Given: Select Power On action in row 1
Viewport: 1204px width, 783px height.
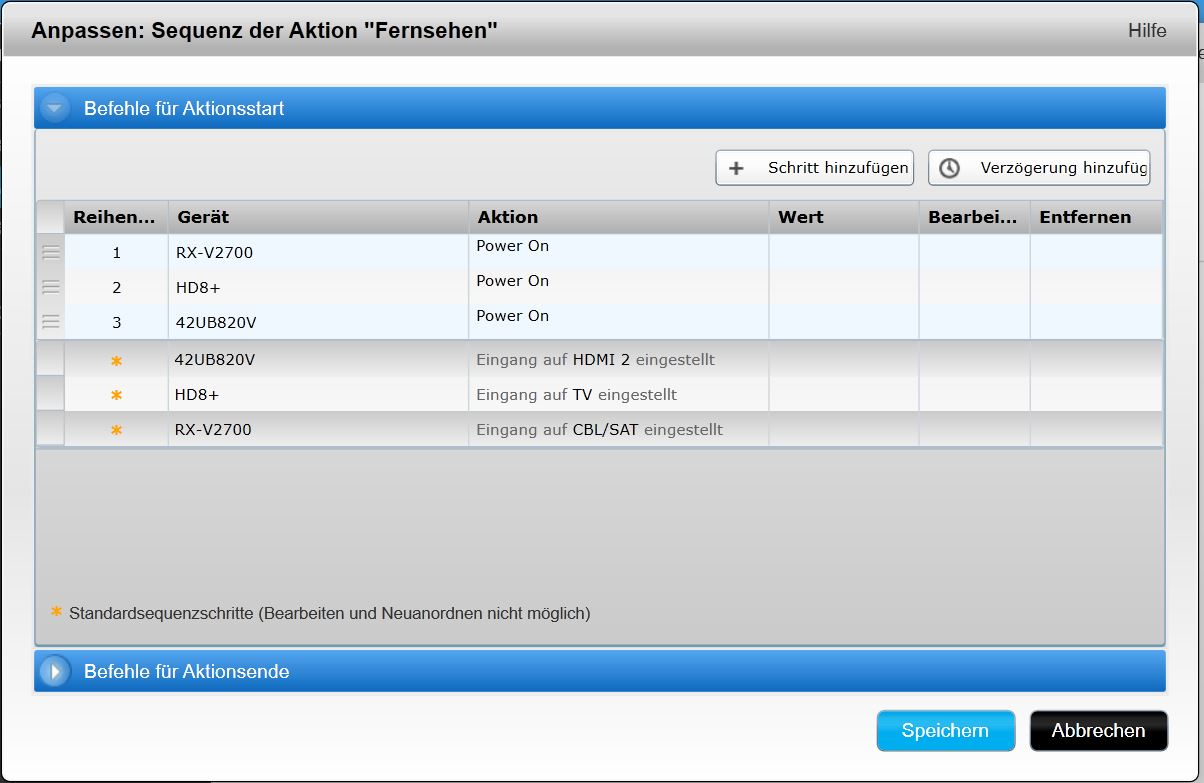Looking at the screenshot, I should click(513, 246).
